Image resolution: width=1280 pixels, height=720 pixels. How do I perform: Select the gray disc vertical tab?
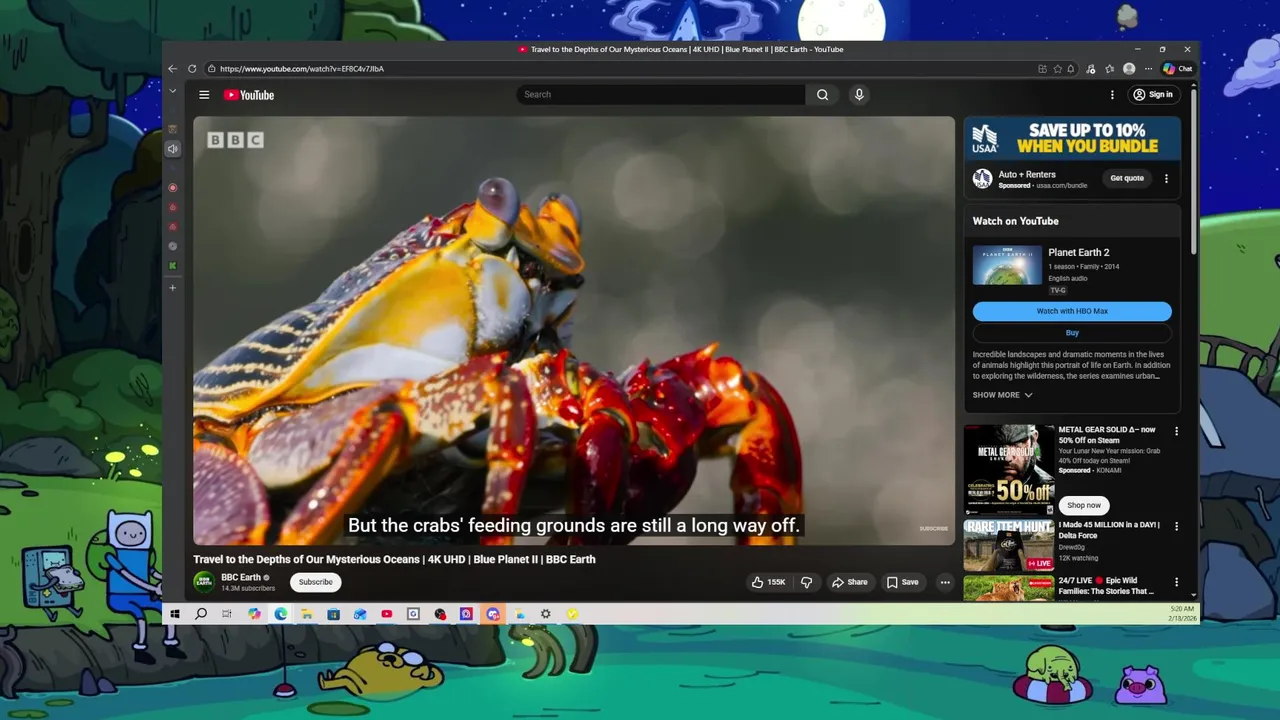[x=172, y=246]
